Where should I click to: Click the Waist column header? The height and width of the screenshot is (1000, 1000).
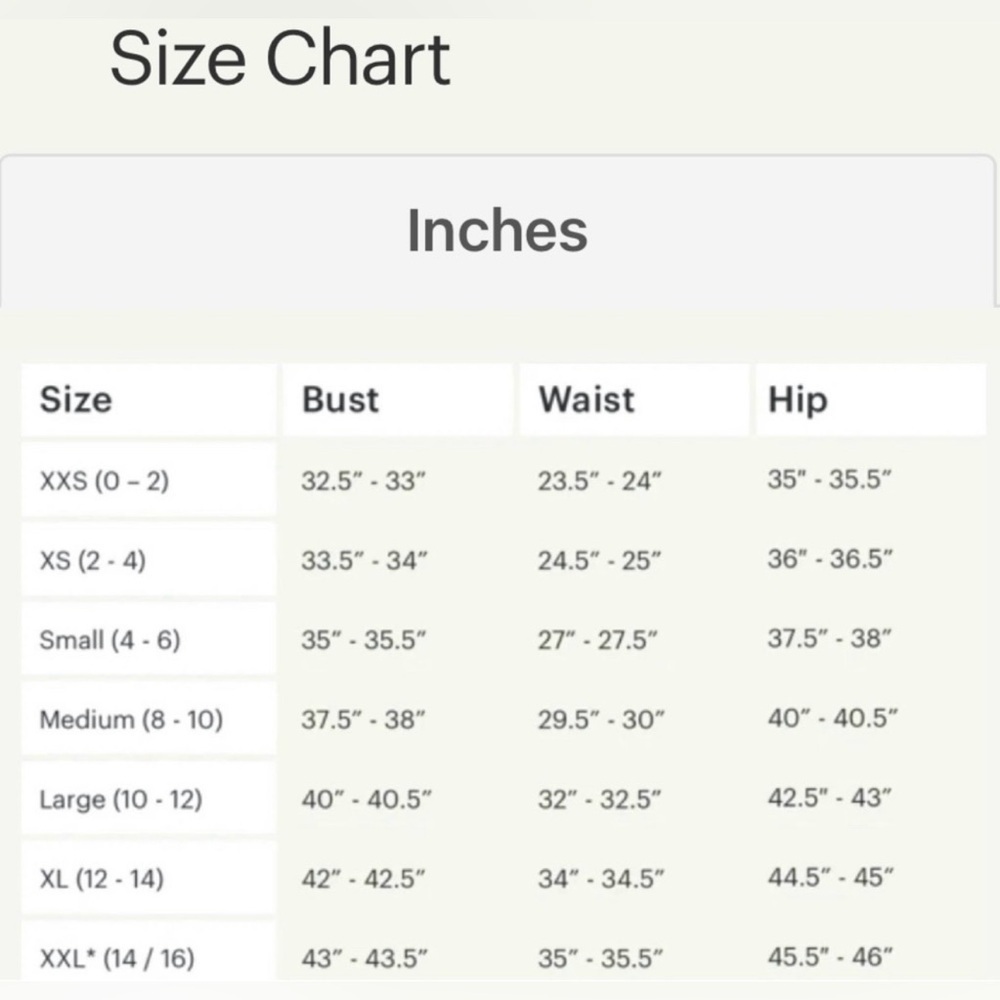pyautogui.click(x=586, y=400)
